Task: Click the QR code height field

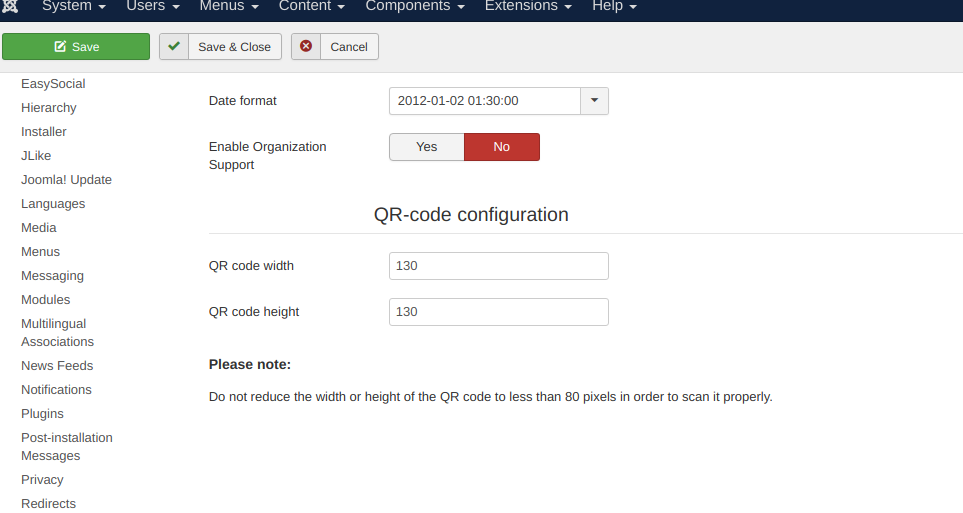Action: [498, 312]
